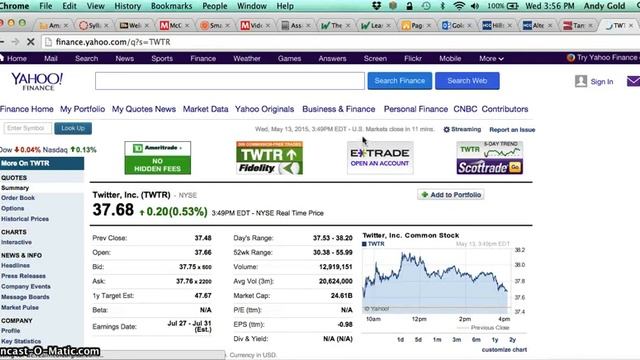Viewport: 640px width, 360px height.
Task: Click the Search Finance button
Action: pos(400,81)
